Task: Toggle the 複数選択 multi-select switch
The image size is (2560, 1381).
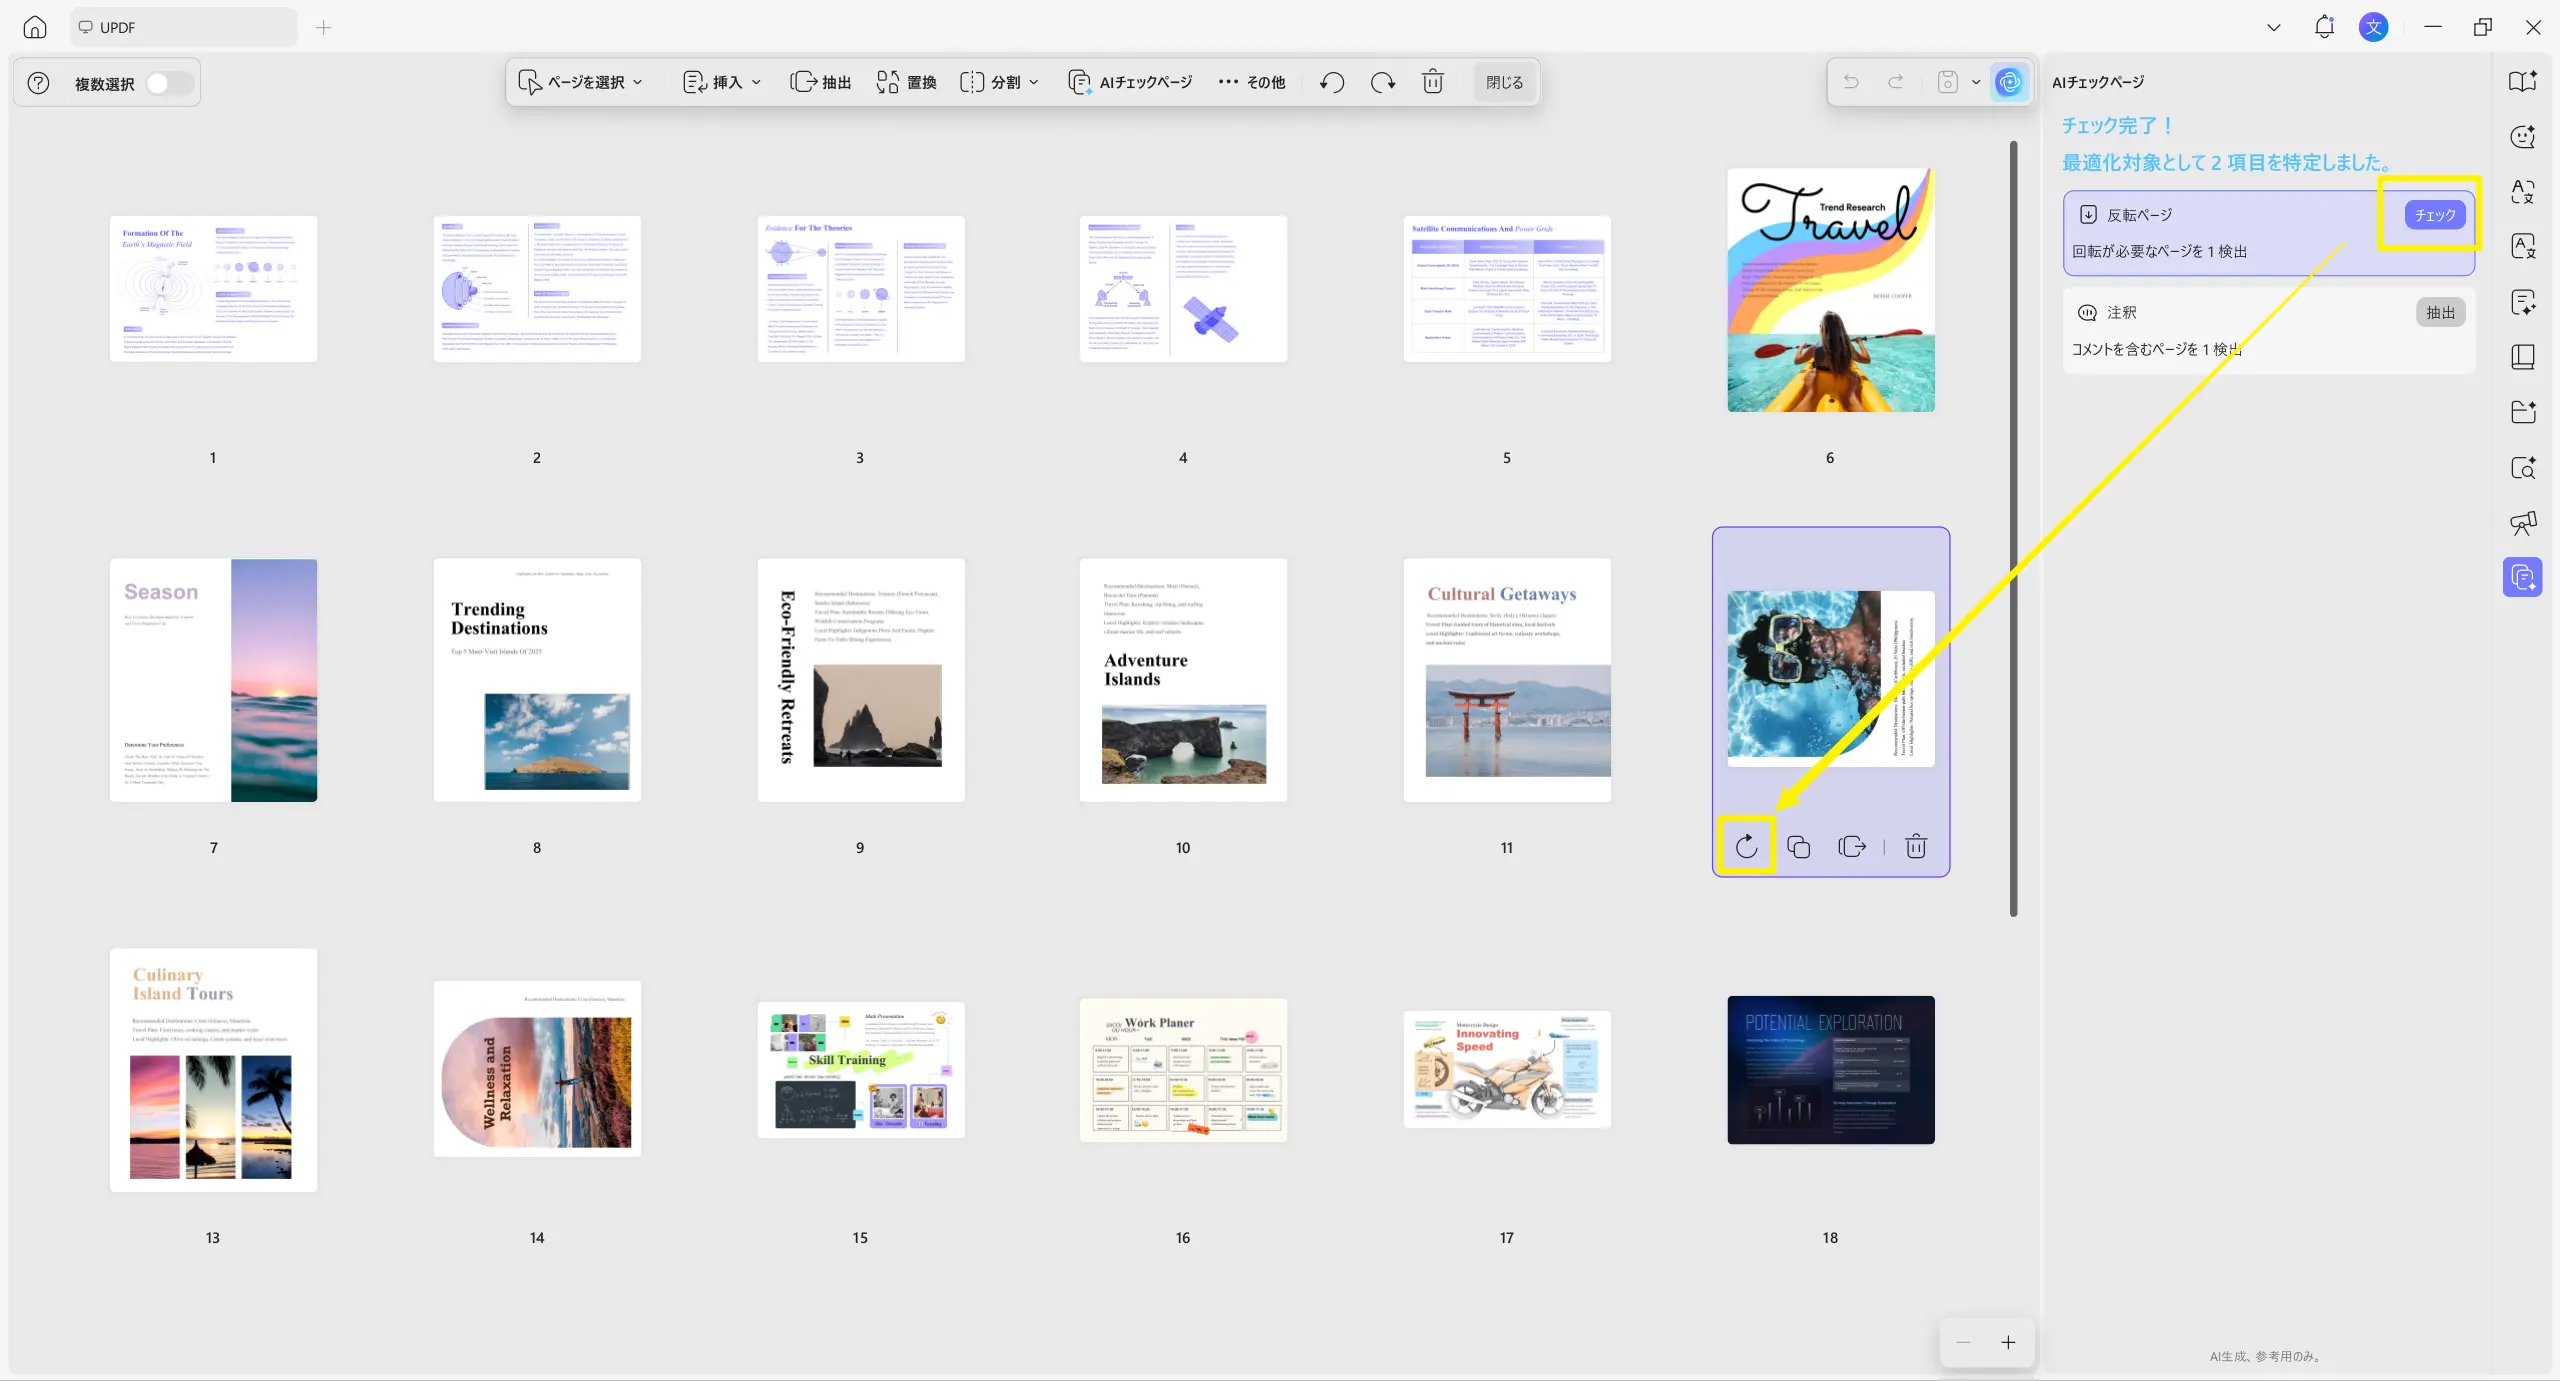Action: pos(169,83)
